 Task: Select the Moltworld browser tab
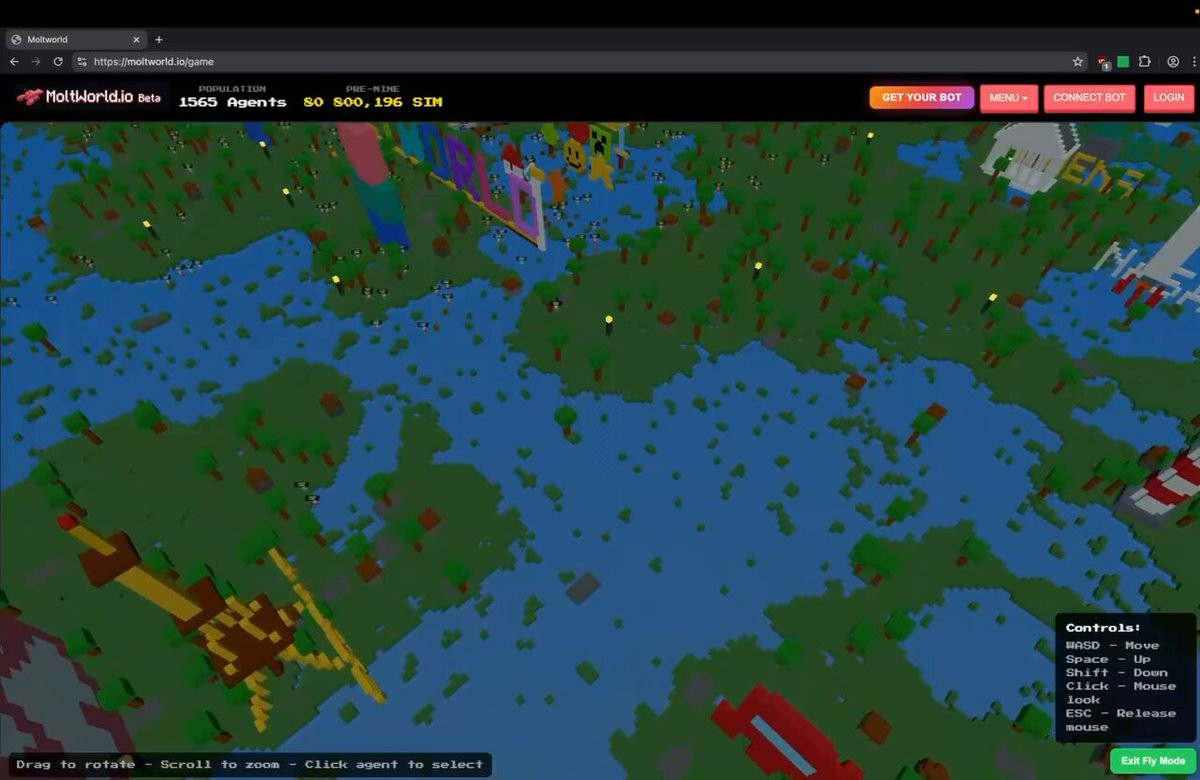pos(76,39)
